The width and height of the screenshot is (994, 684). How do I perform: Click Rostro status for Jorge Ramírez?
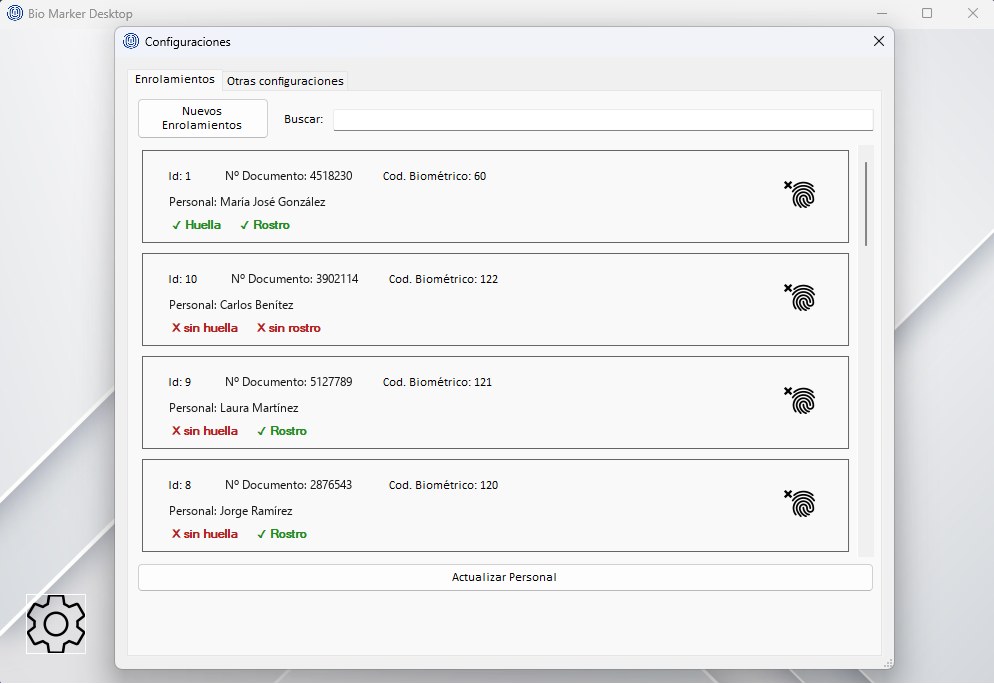point(282,534)
